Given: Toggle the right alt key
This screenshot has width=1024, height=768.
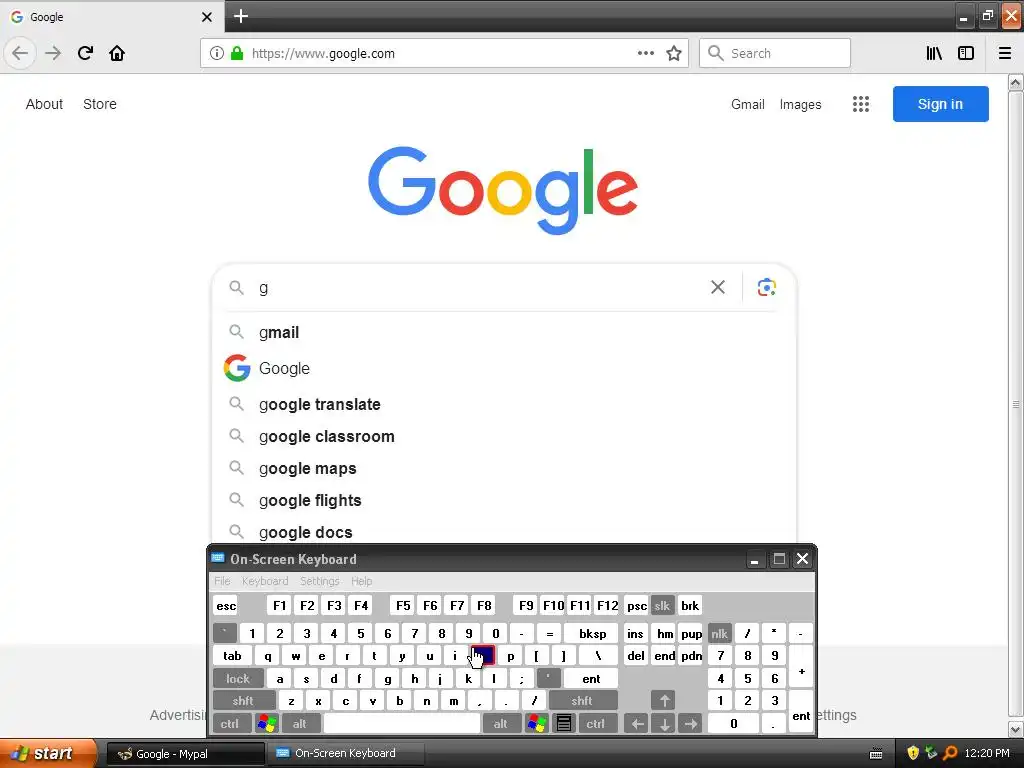Looking at the screenshot, I should click(501, 724).
